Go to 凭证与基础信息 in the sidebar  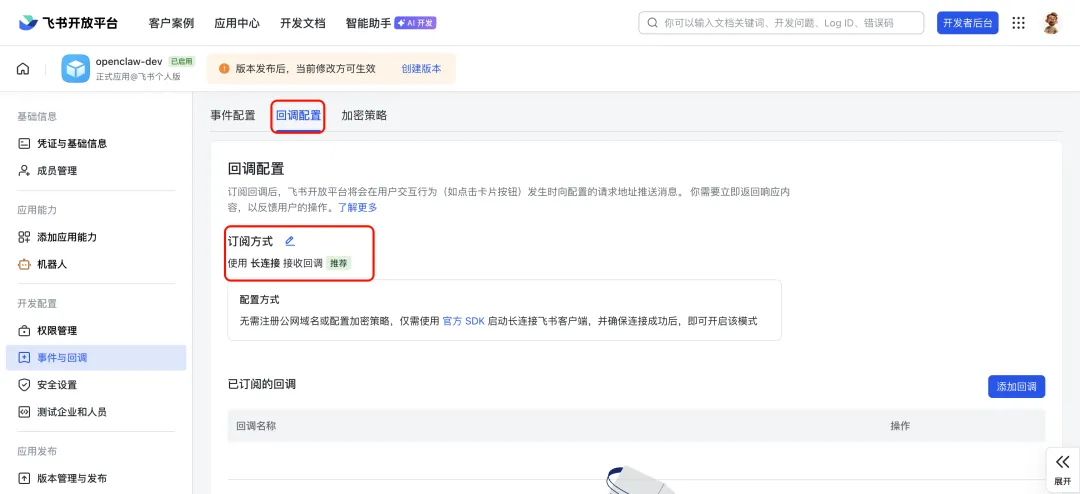tap(72, 143)
